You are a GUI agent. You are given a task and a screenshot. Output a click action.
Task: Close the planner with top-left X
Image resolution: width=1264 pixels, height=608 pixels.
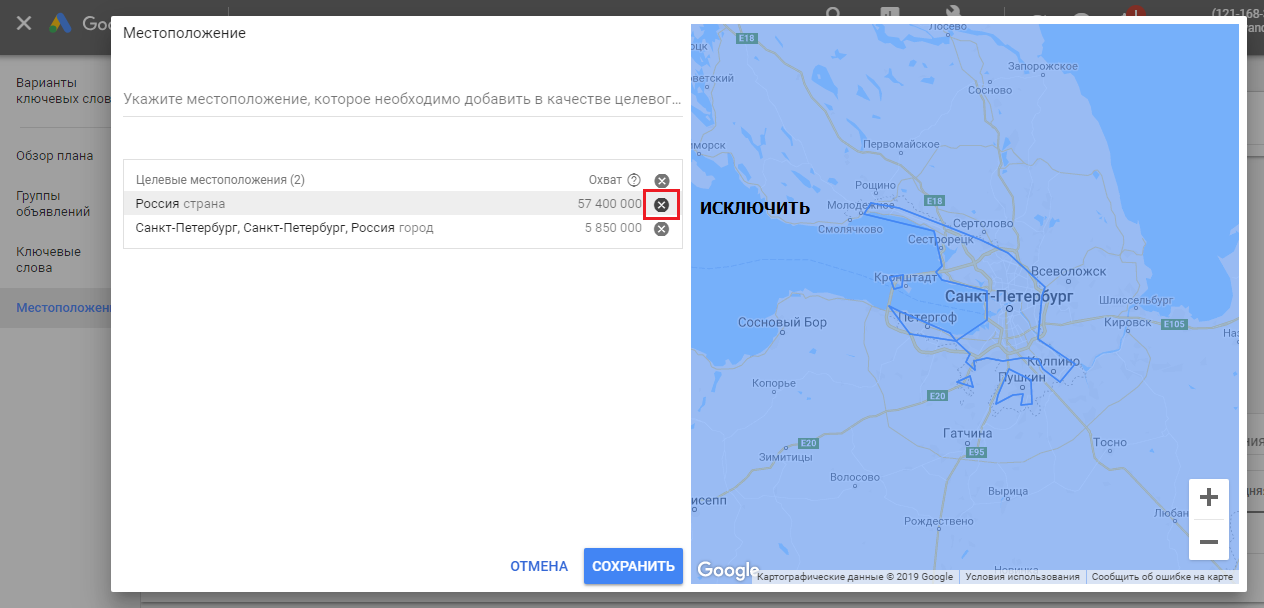coord(24,23)
